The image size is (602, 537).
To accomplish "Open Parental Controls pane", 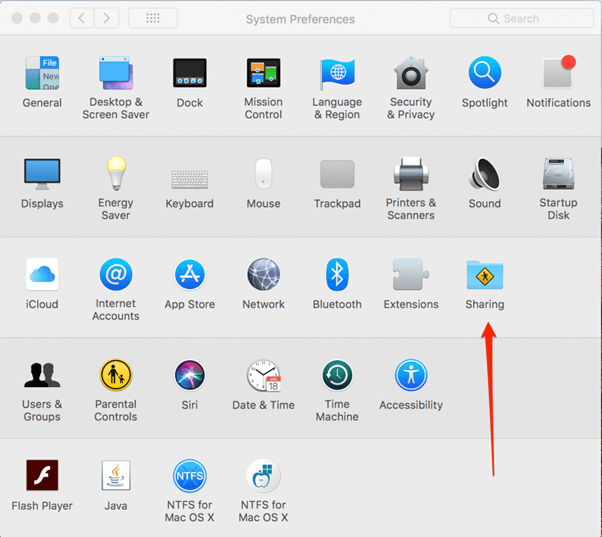I will 116,375.
